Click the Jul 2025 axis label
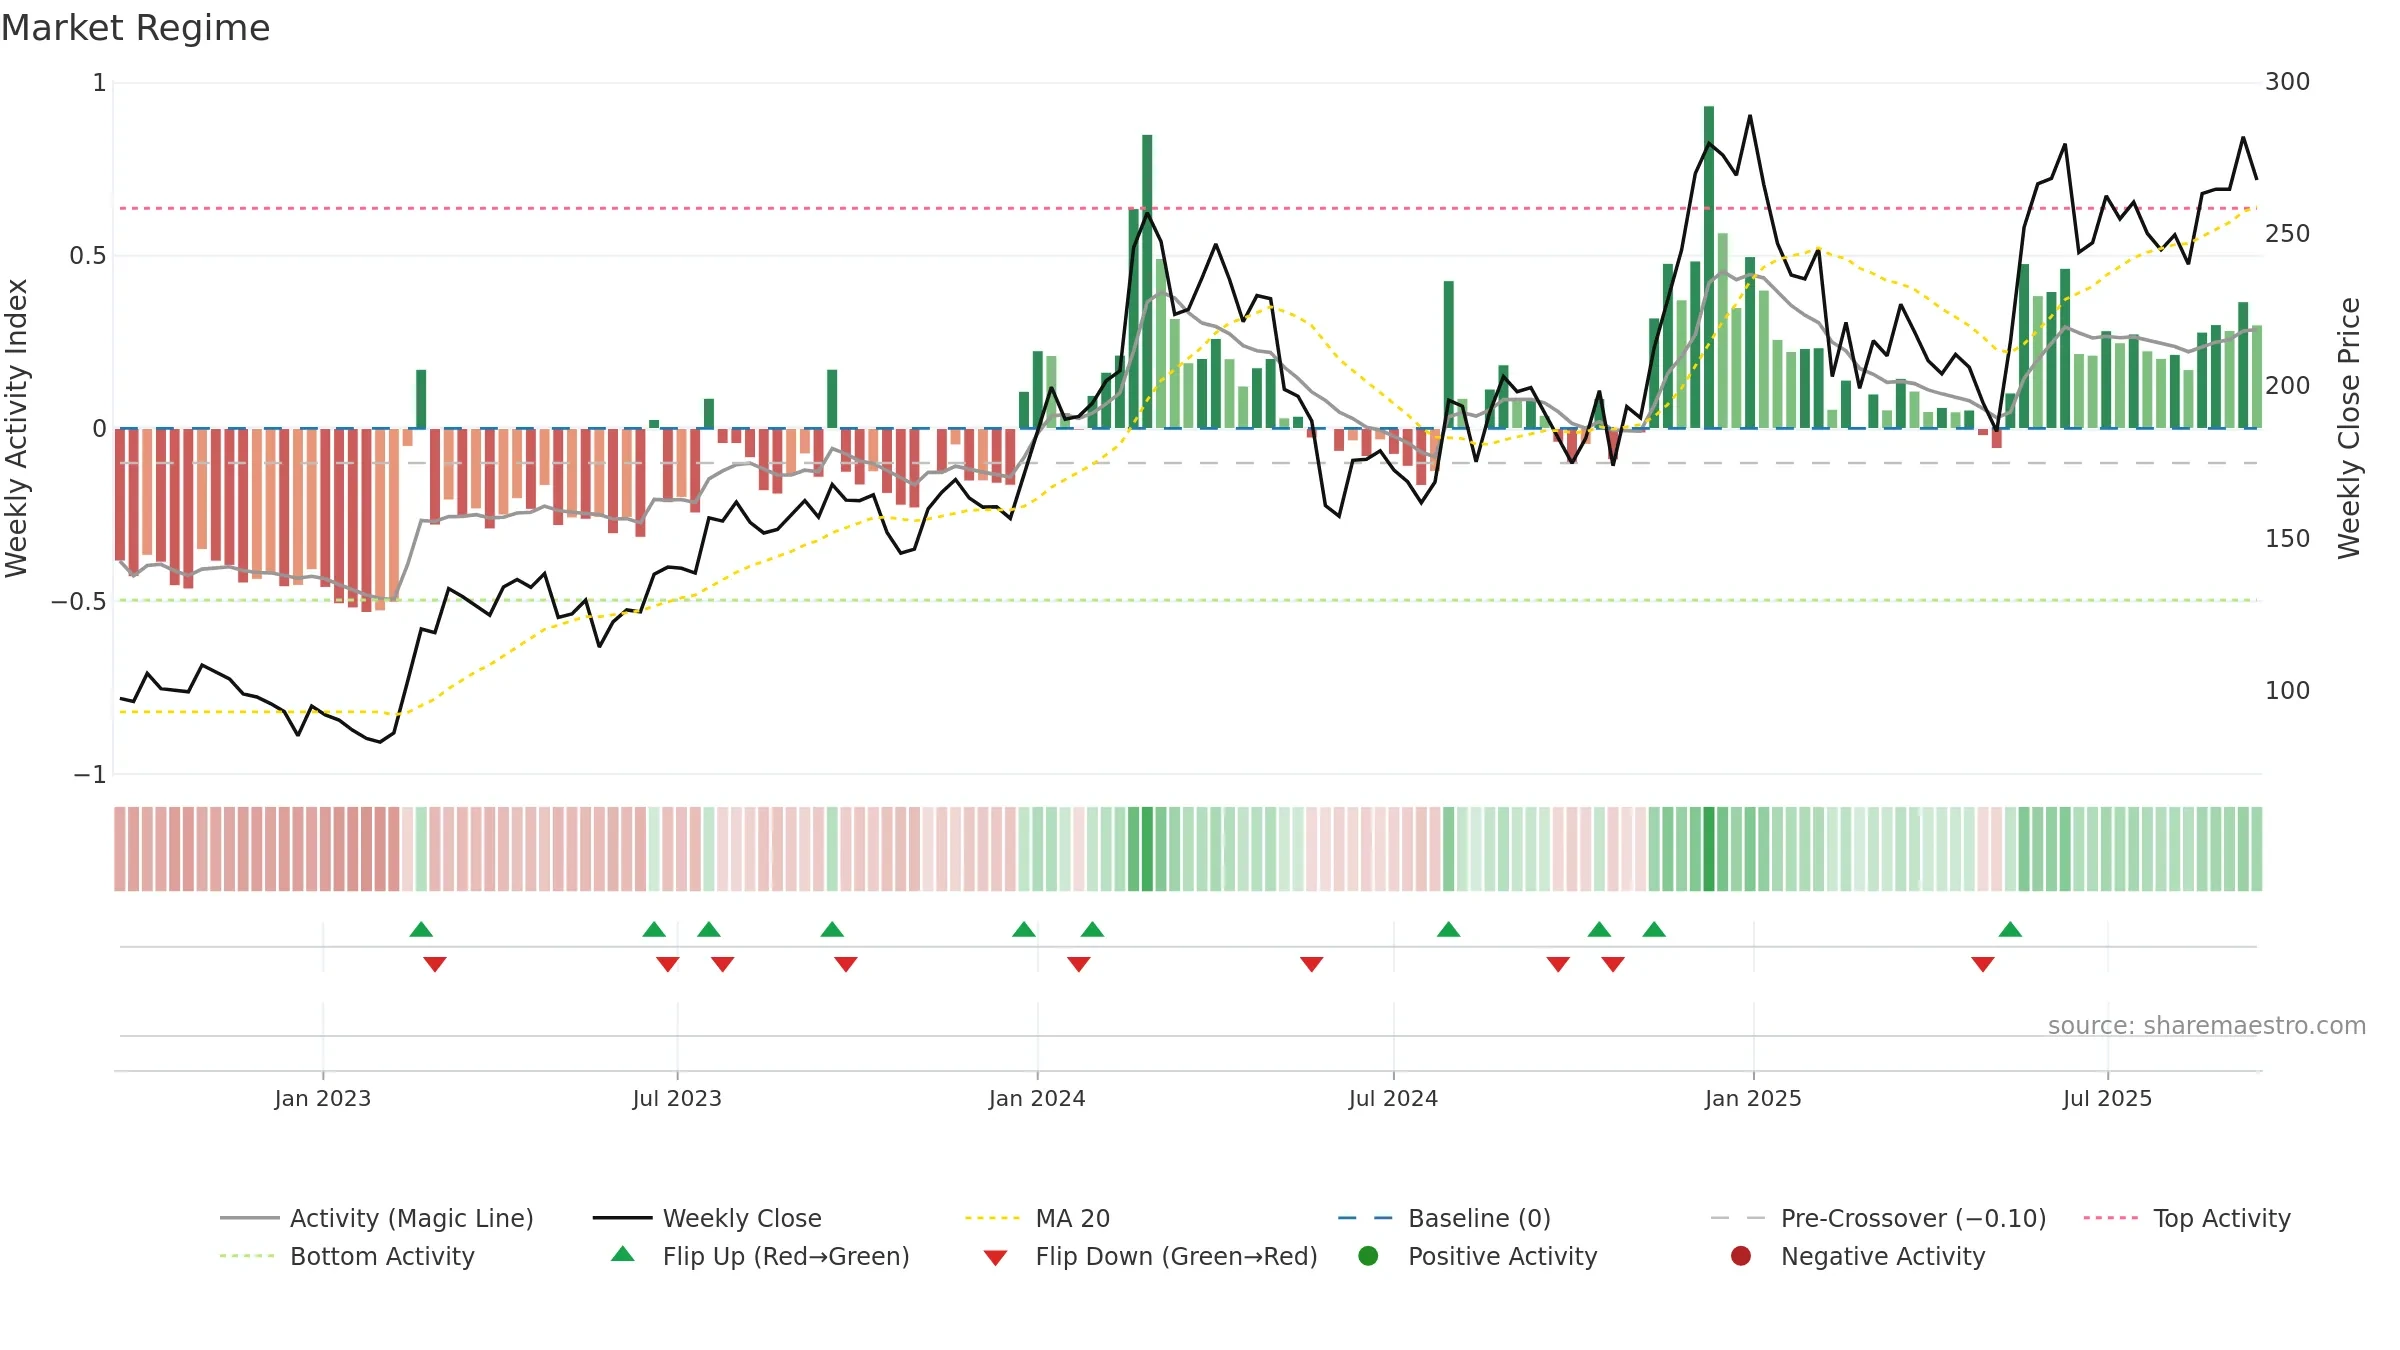The height and width of the screenshot is (1350, 2400). click(2107, 1098)
